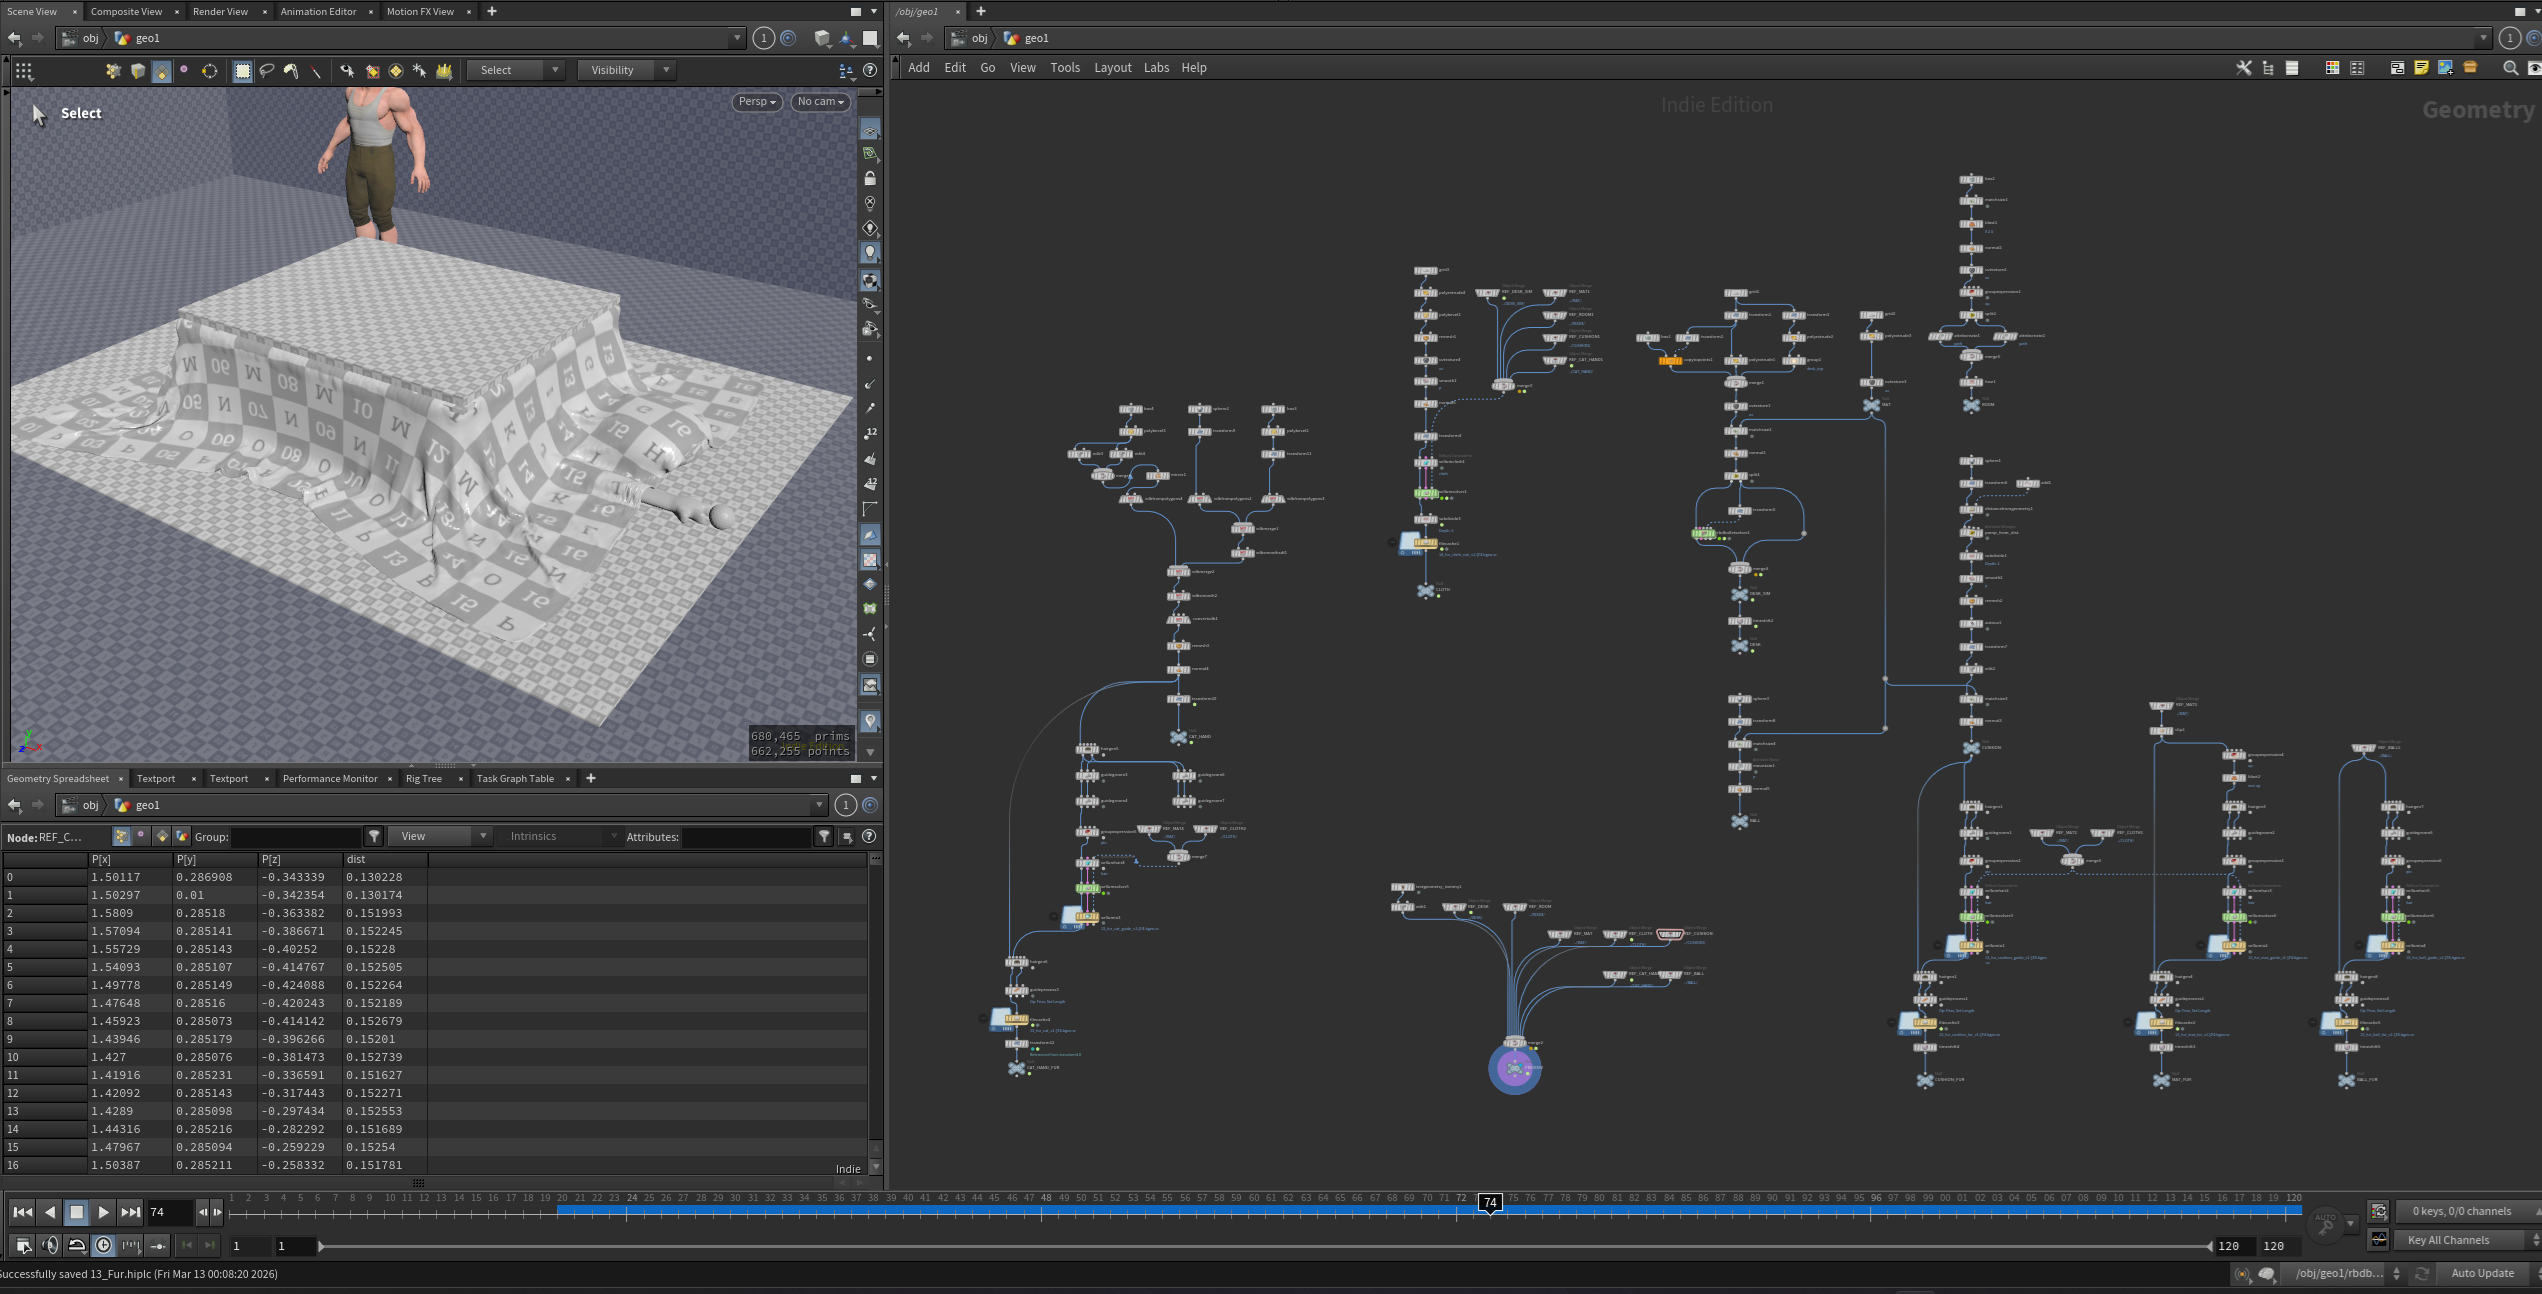
Task: Add background image to network editor
Action: tap(2445, 68)
